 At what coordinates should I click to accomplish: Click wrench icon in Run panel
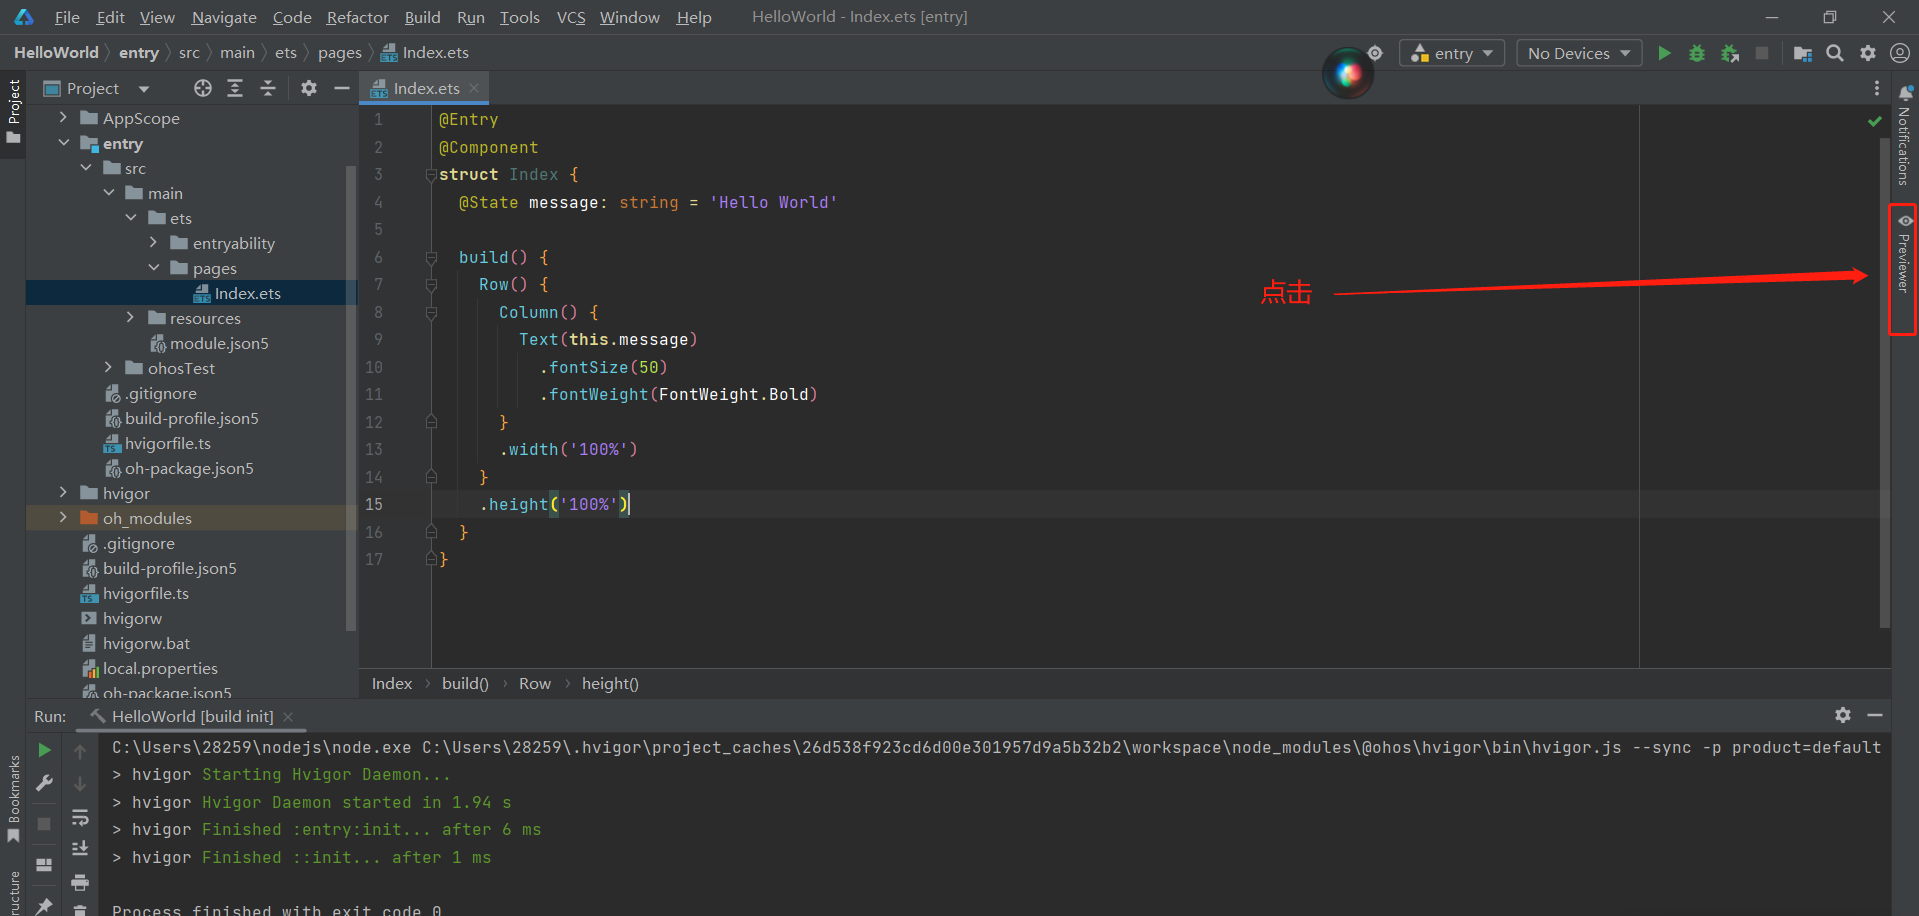(44, 783)
